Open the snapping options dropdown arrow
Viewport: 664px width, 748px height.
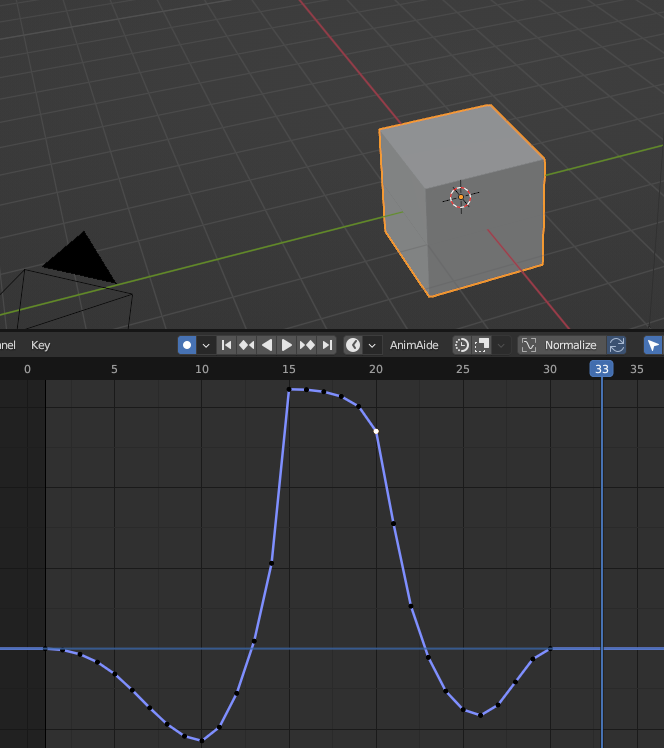coord(502,345)
